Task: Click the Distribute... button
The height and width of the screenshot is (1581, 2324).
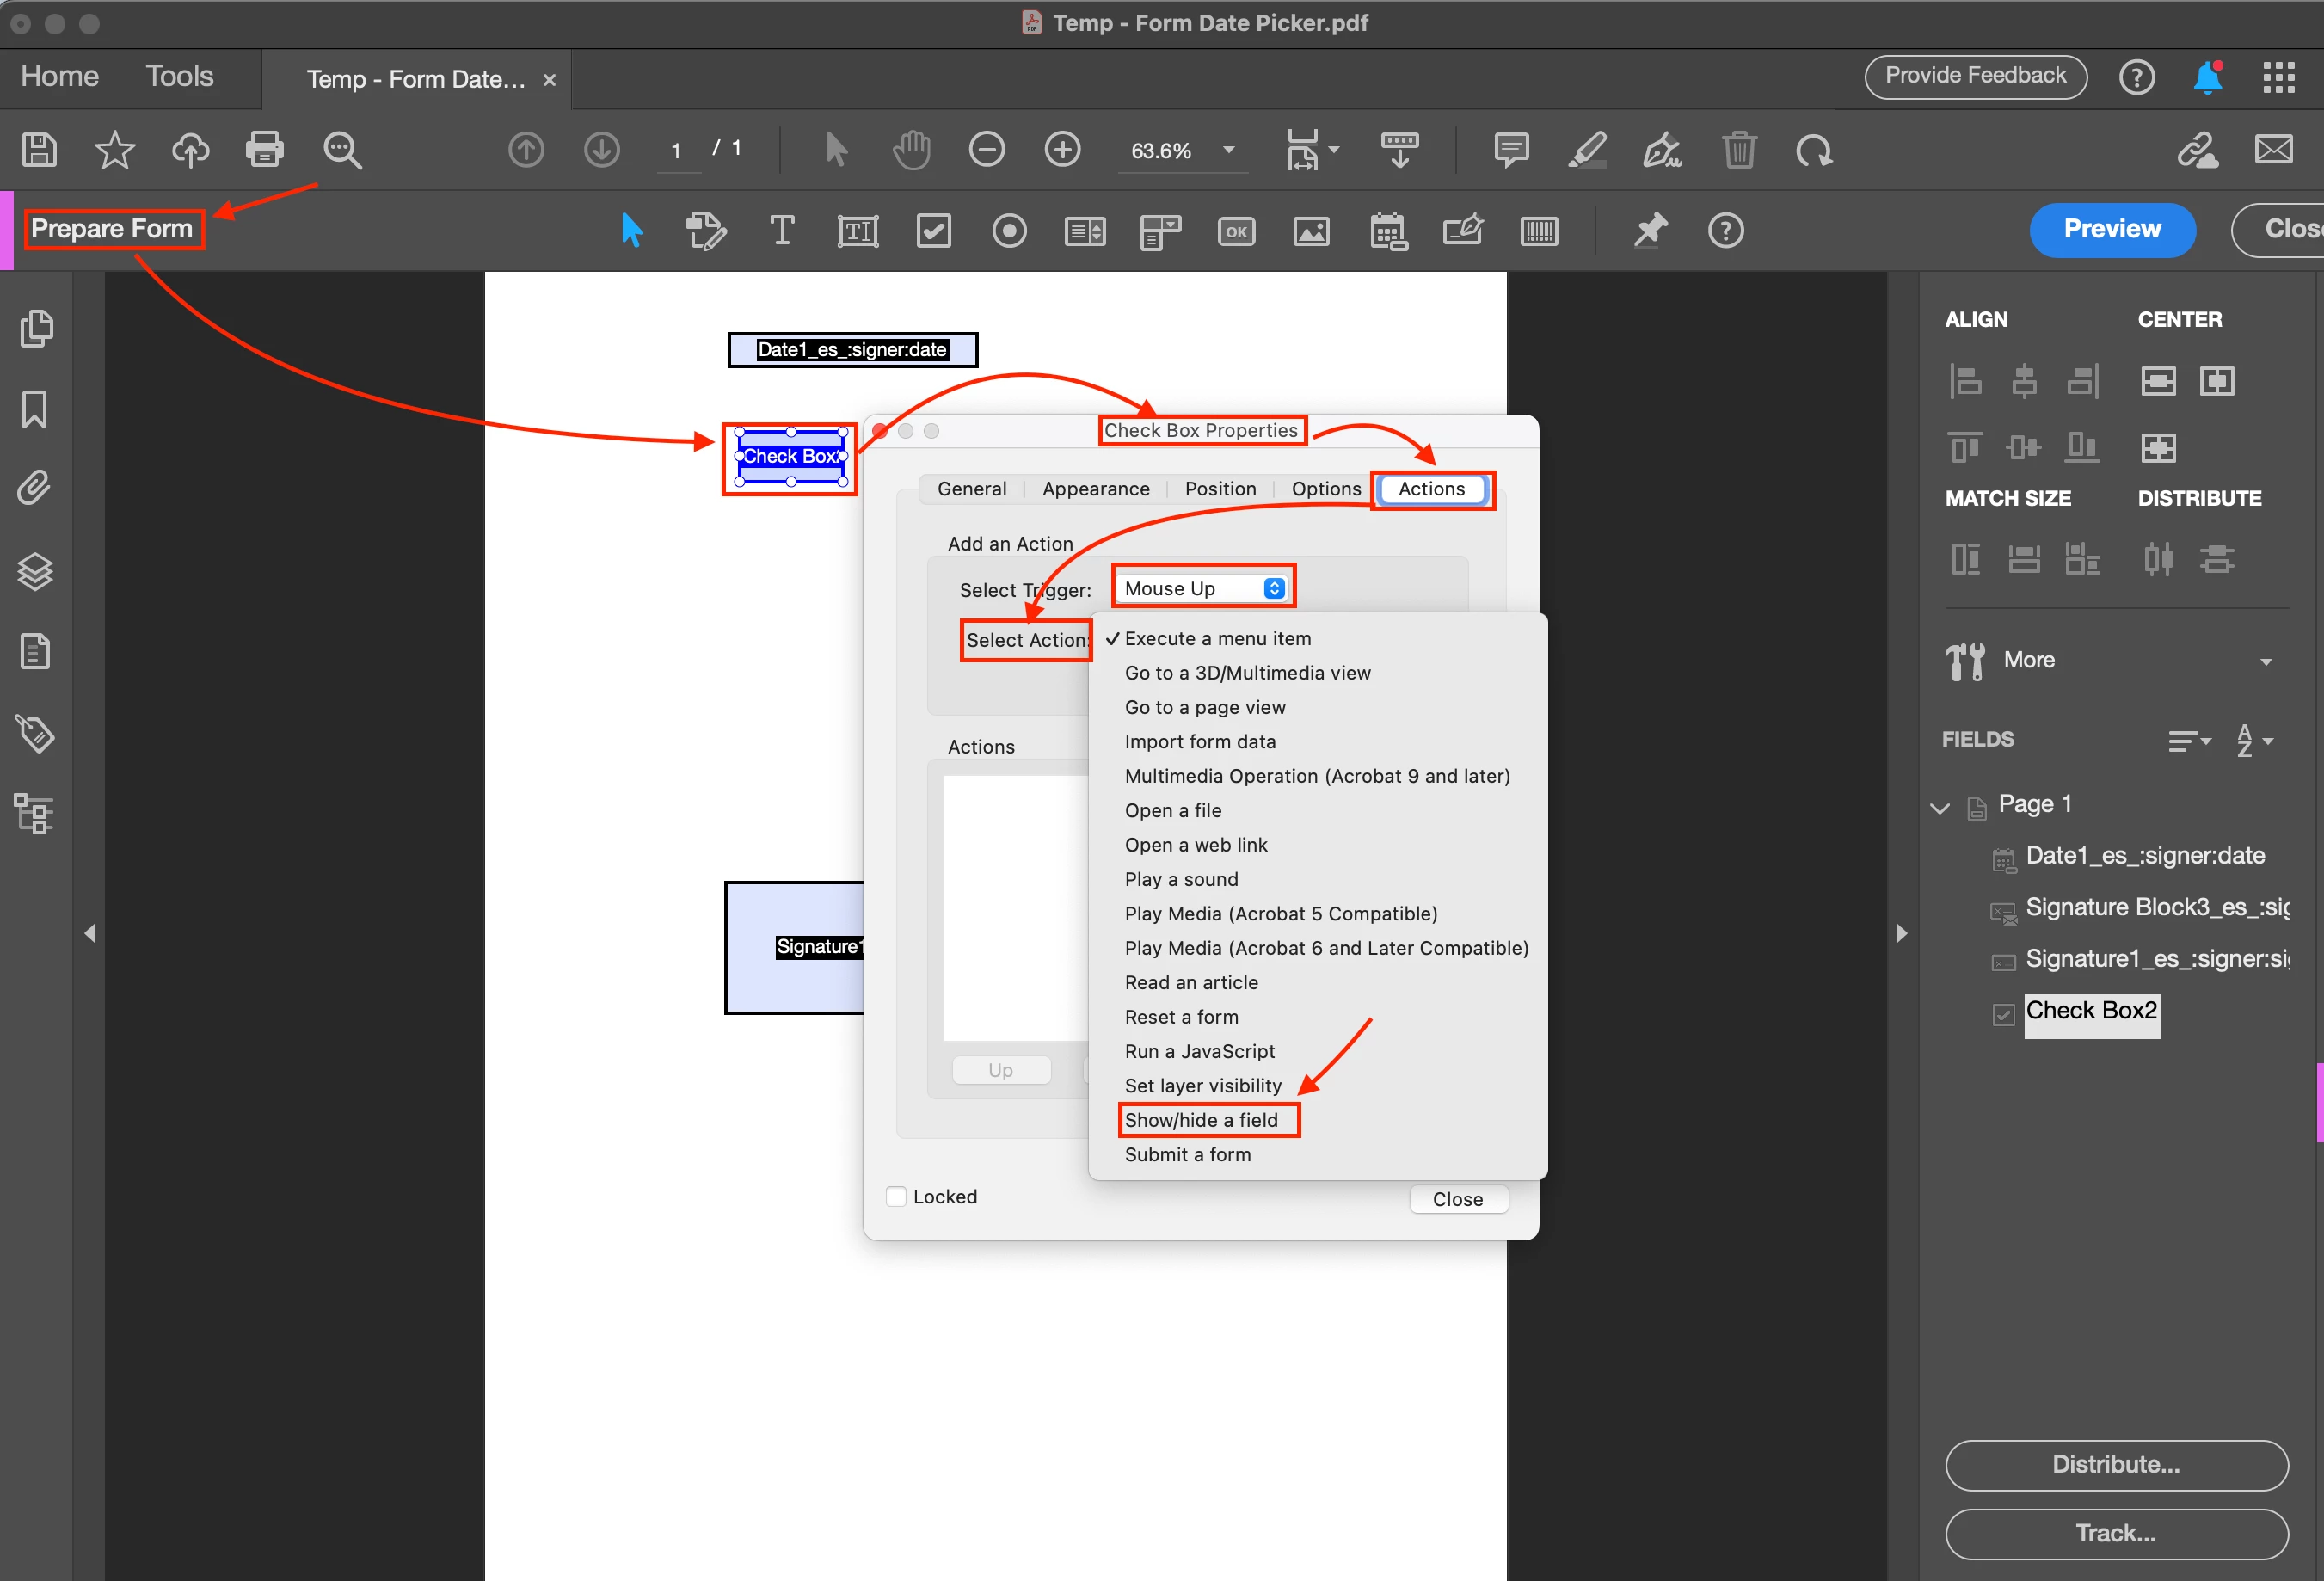Action: (2115, 1464)
